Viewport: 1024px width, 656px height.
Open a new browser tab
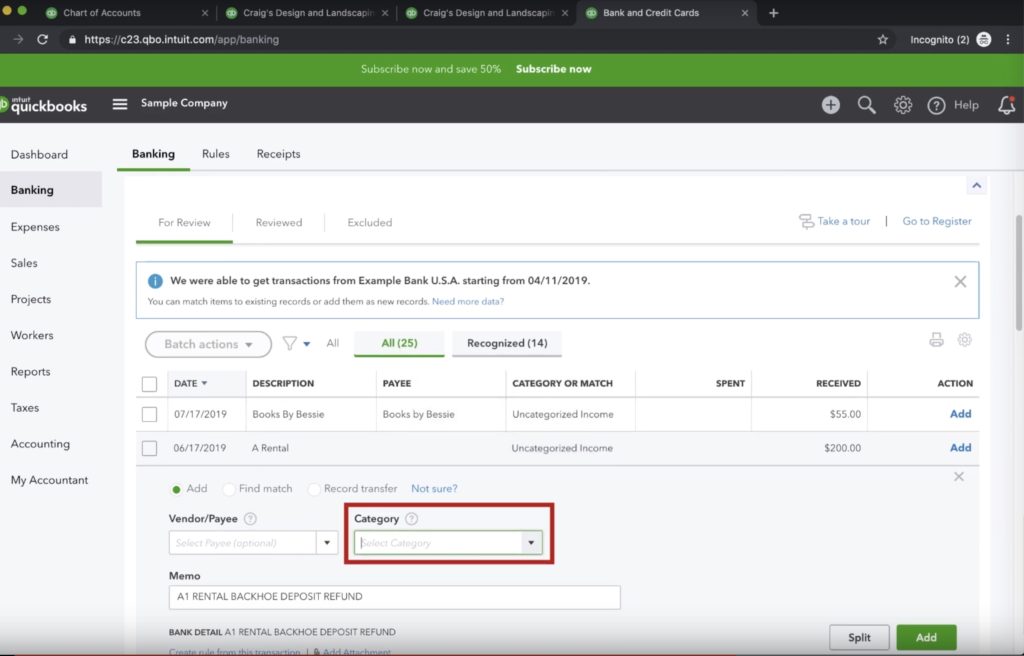pyautogui.click(x=773, y=12)
